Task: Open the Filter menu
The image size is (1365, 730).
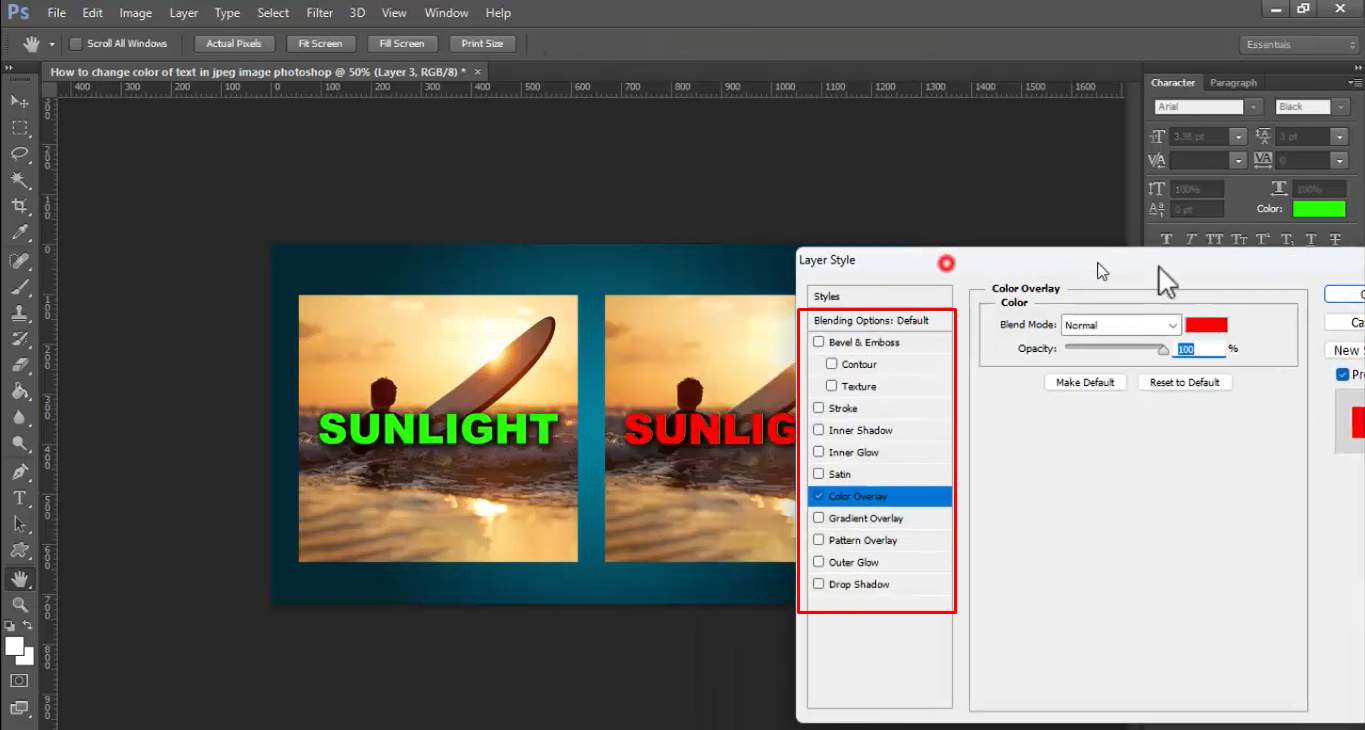Action: [319, 13]
